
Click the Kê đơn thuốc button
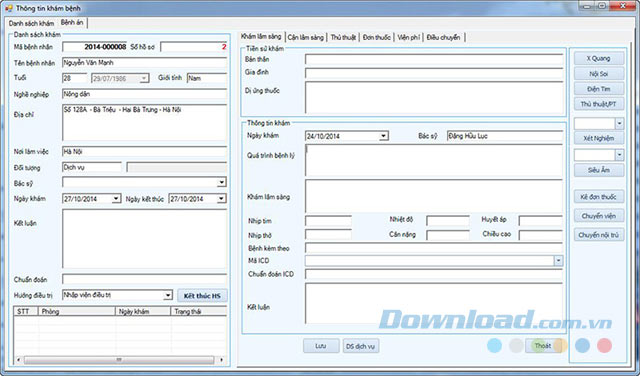coord(598,197)
